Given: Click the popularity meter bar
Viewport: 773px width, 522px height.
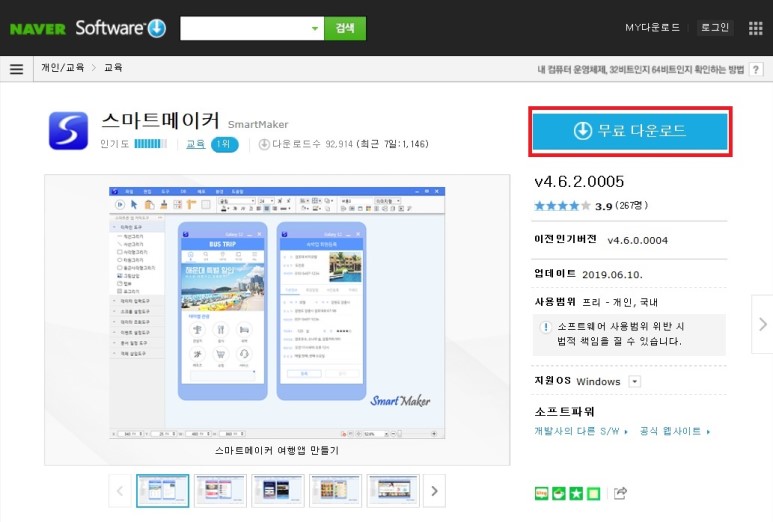Looking at the screenshot, I should (x=150, y=144).
